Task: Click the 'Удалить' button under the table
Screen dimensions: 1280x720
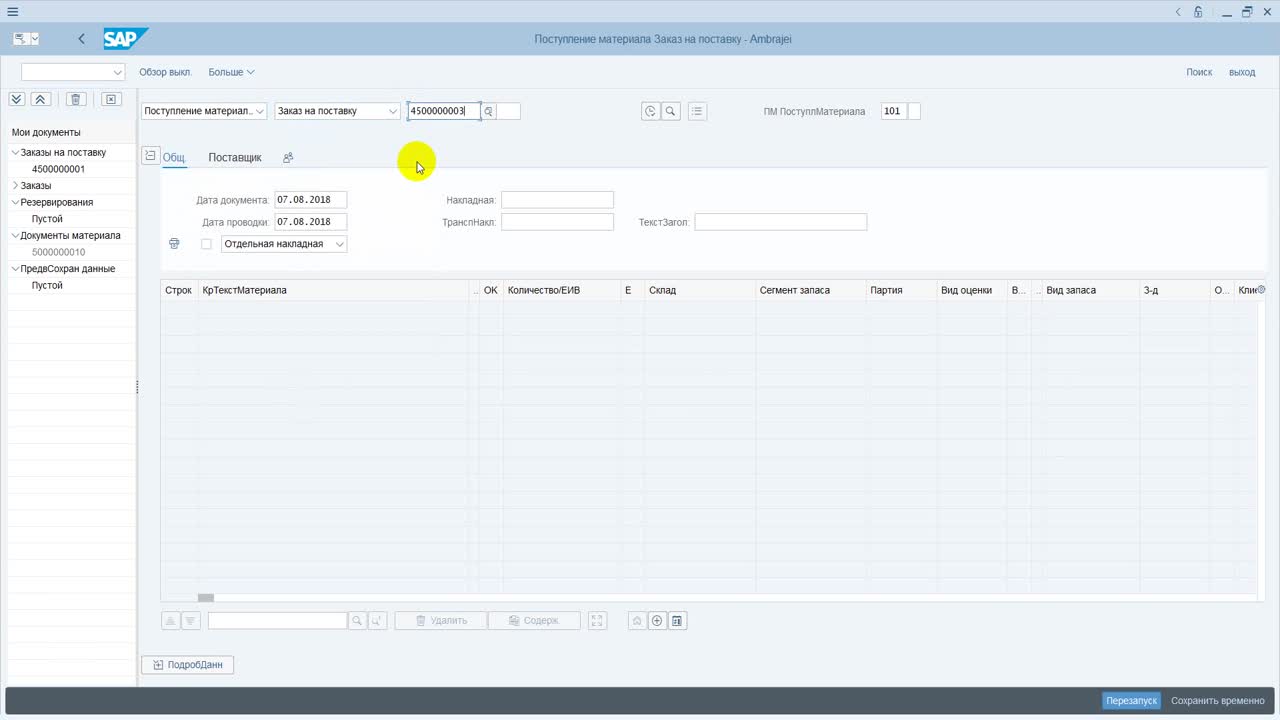Action: click(441, 621)
